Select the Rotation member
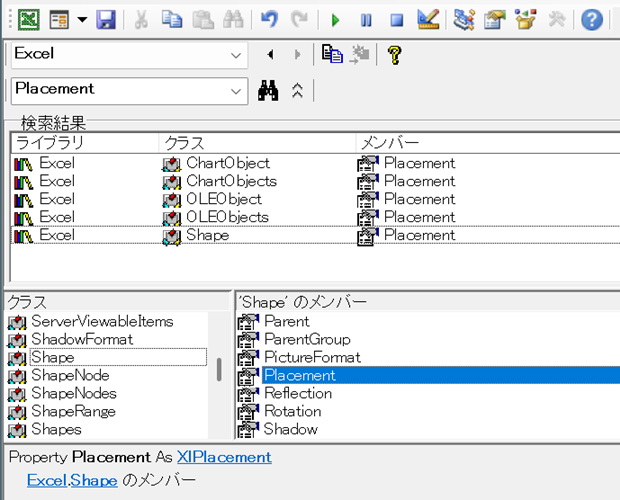Image resolution: width=620 pixels, height=500 pixels. pyautogui.click(x=429, y=411)
